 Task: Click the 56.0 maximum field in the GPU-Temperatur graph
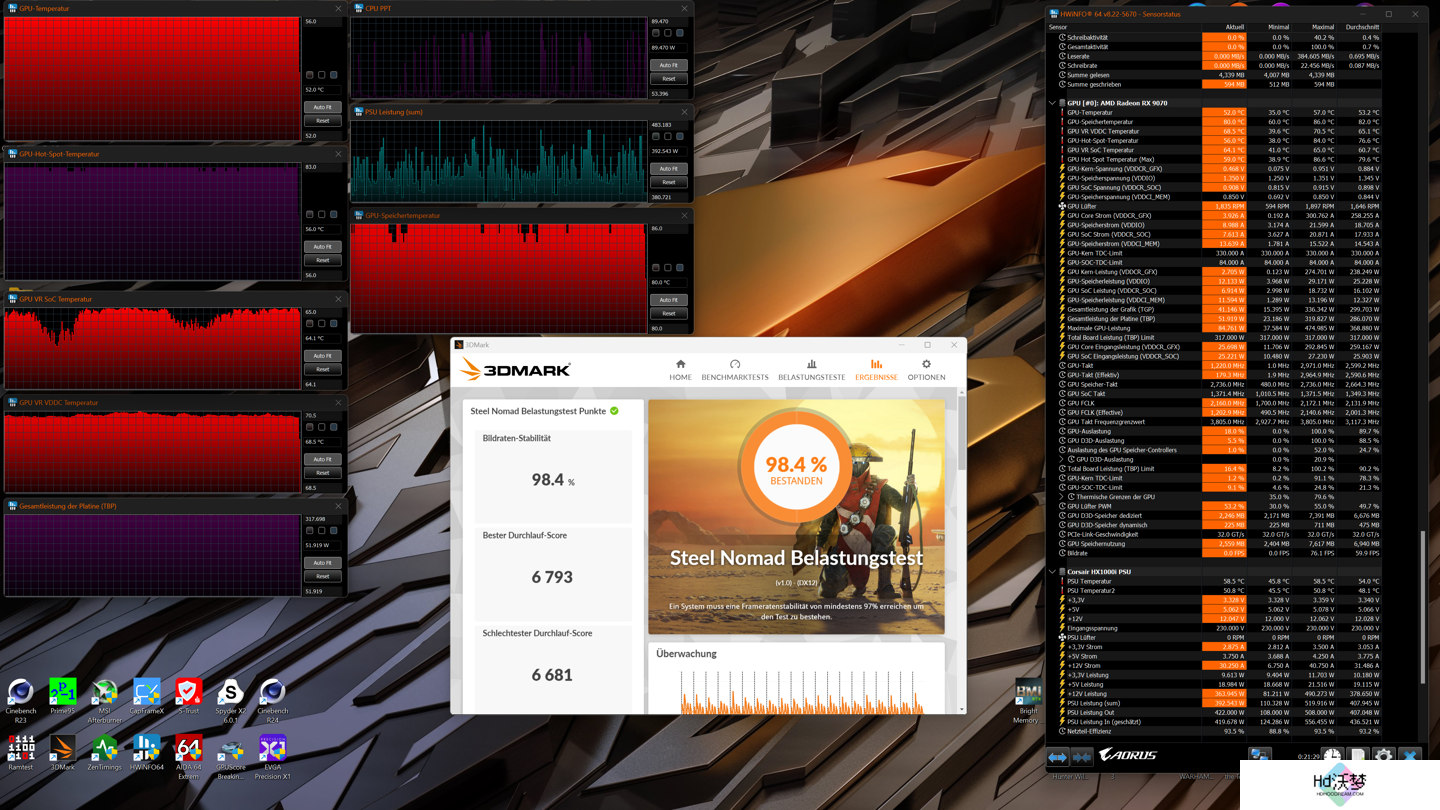(x=322, y=21)
